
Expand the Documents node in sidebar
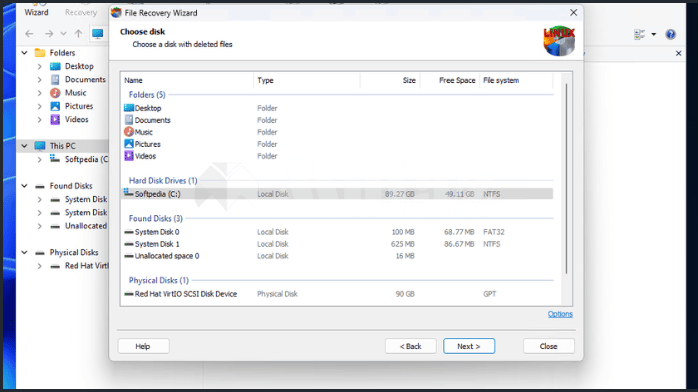(x=40, y=80)
